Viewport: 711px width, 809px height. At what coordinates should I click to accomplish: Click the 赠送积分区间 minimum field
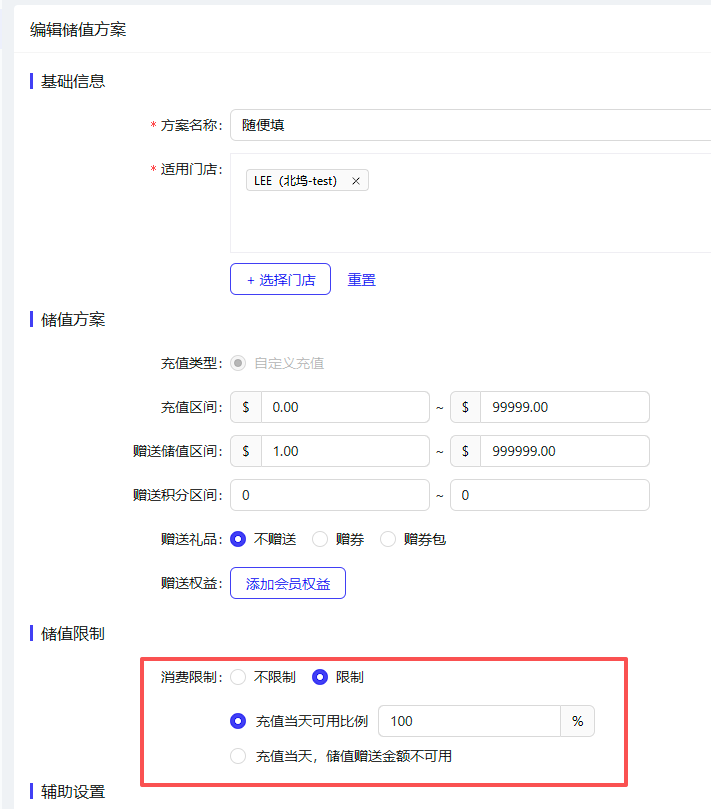(330, 495)
